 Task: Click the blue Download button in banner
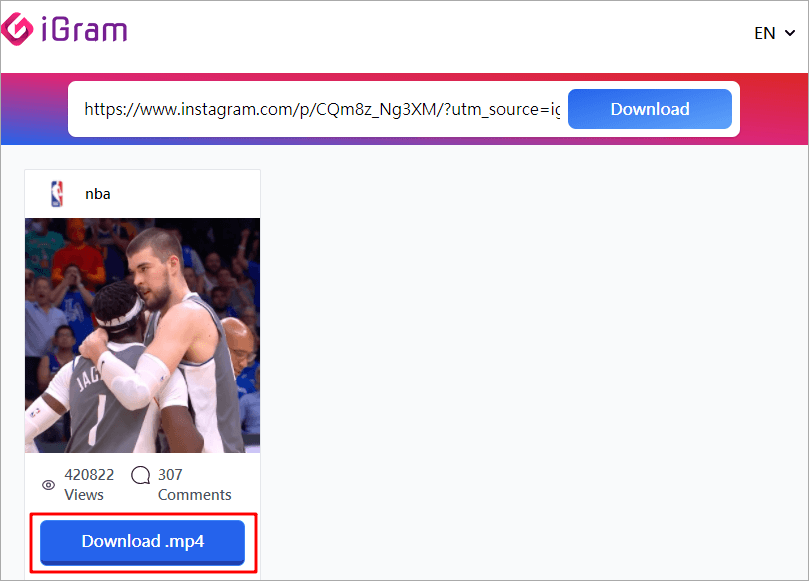tap(650, 109)
